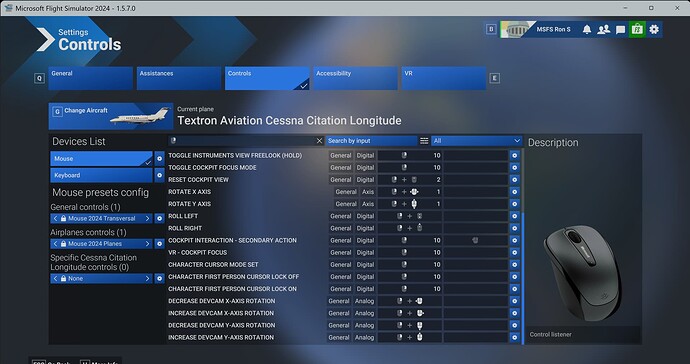Click gear icon next to Mouse device
Viewport: 690px width, 364px height.
[159, 158]
